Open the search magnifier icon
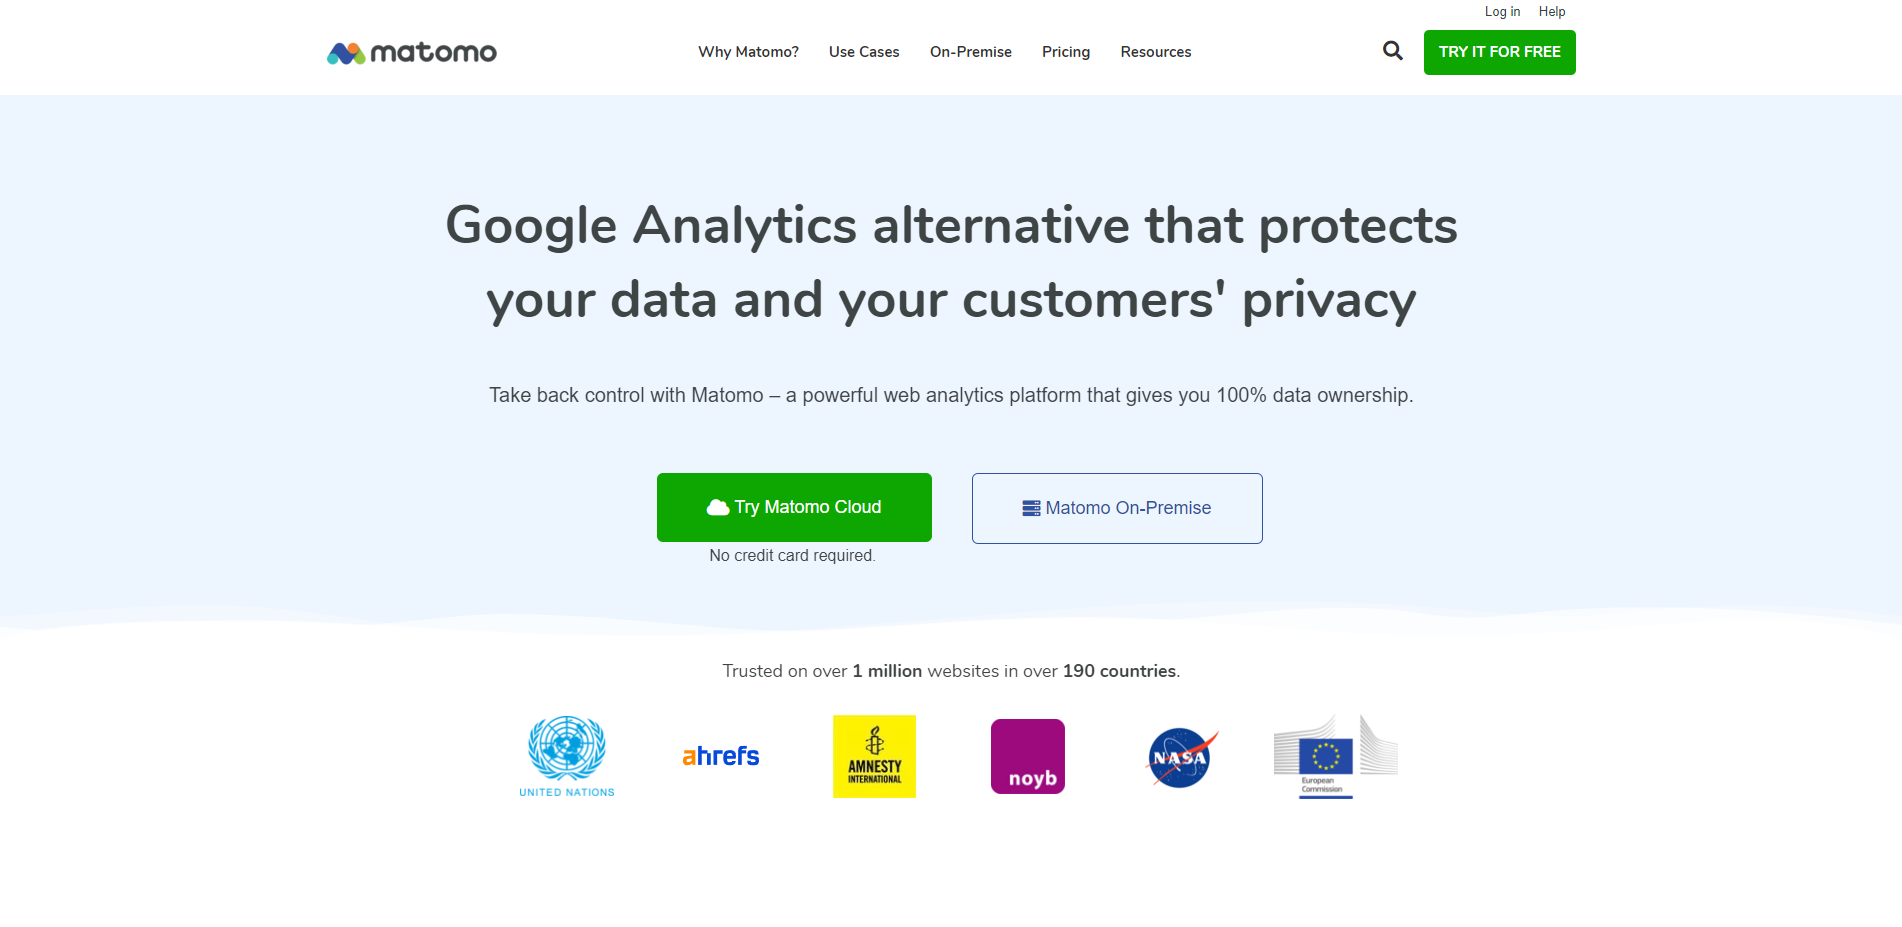Image resolution: width=1902 pixels, height=927 pixels. 1392,51
